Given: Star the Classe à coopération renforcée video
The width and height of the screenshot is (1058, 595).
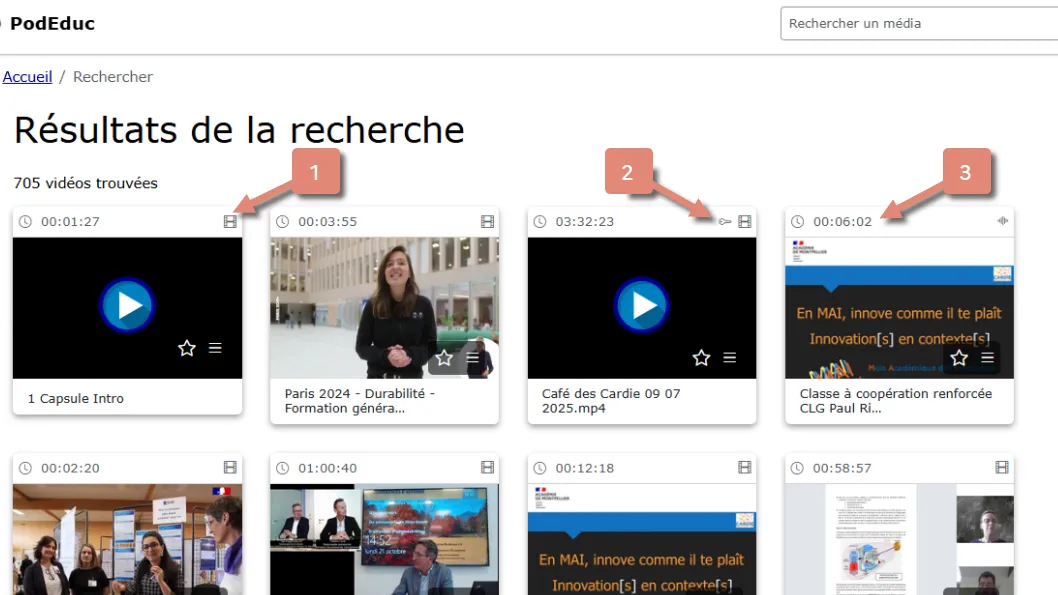Looking at the screenshot, I should click(959, 358).
